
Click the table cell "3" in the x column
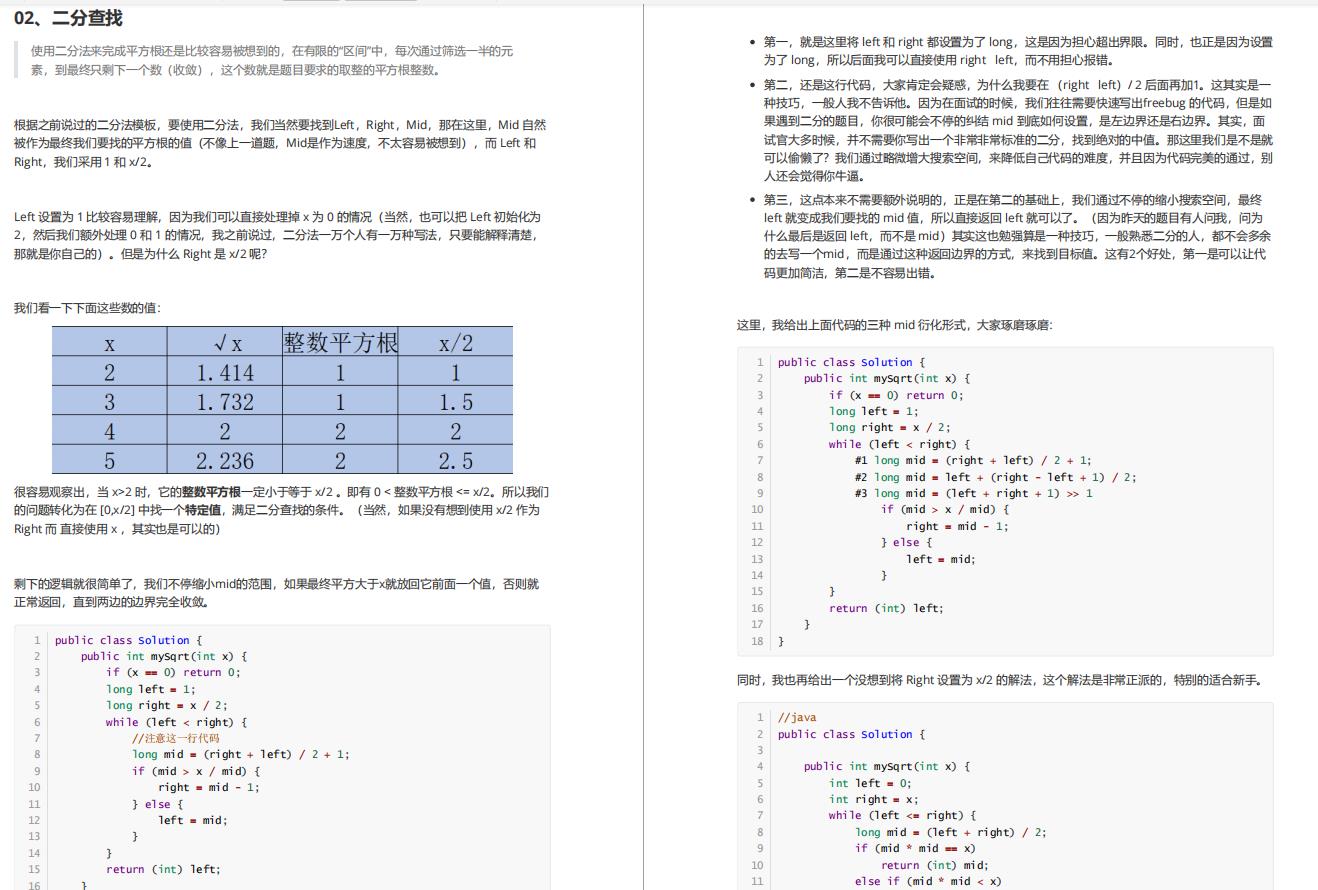tap(110, 401)
